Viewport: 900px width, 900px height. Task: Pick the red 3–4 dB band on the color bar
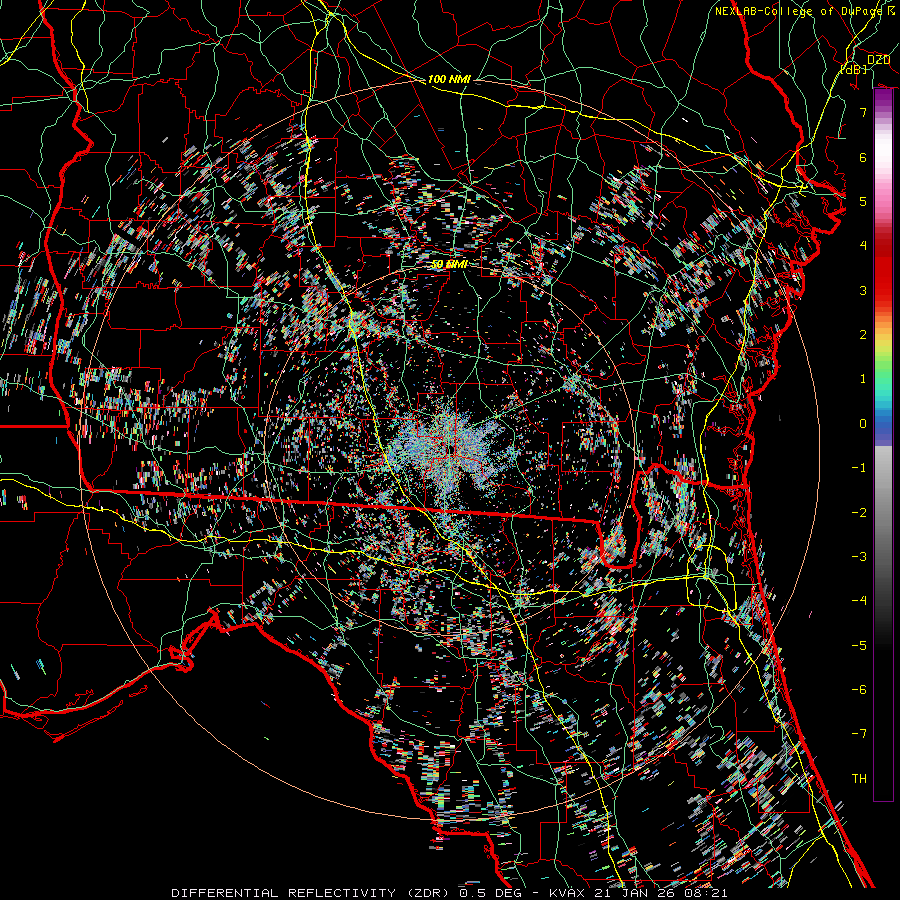[x=883, y=268]
